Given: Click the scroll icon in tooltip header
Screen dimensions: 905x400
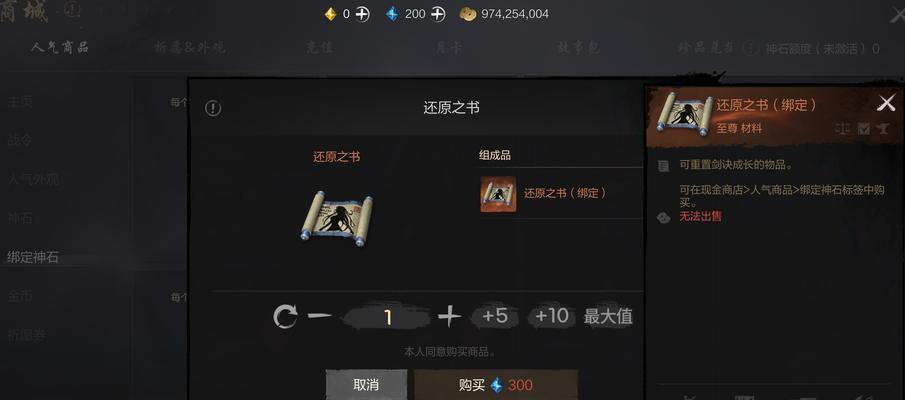Looking at the screenshot, I should click(x=684, y=114).
